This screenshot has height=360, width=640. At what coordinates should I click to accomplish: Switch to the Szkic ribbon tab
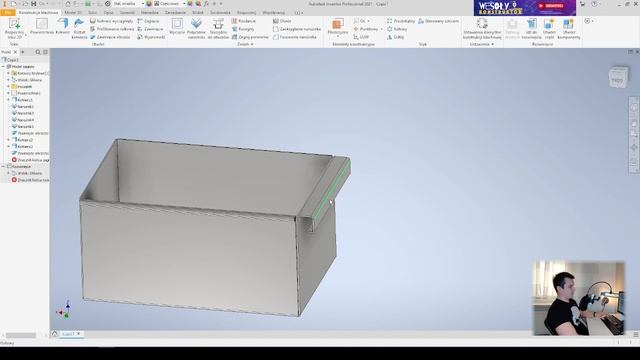(x=93, y=13)
